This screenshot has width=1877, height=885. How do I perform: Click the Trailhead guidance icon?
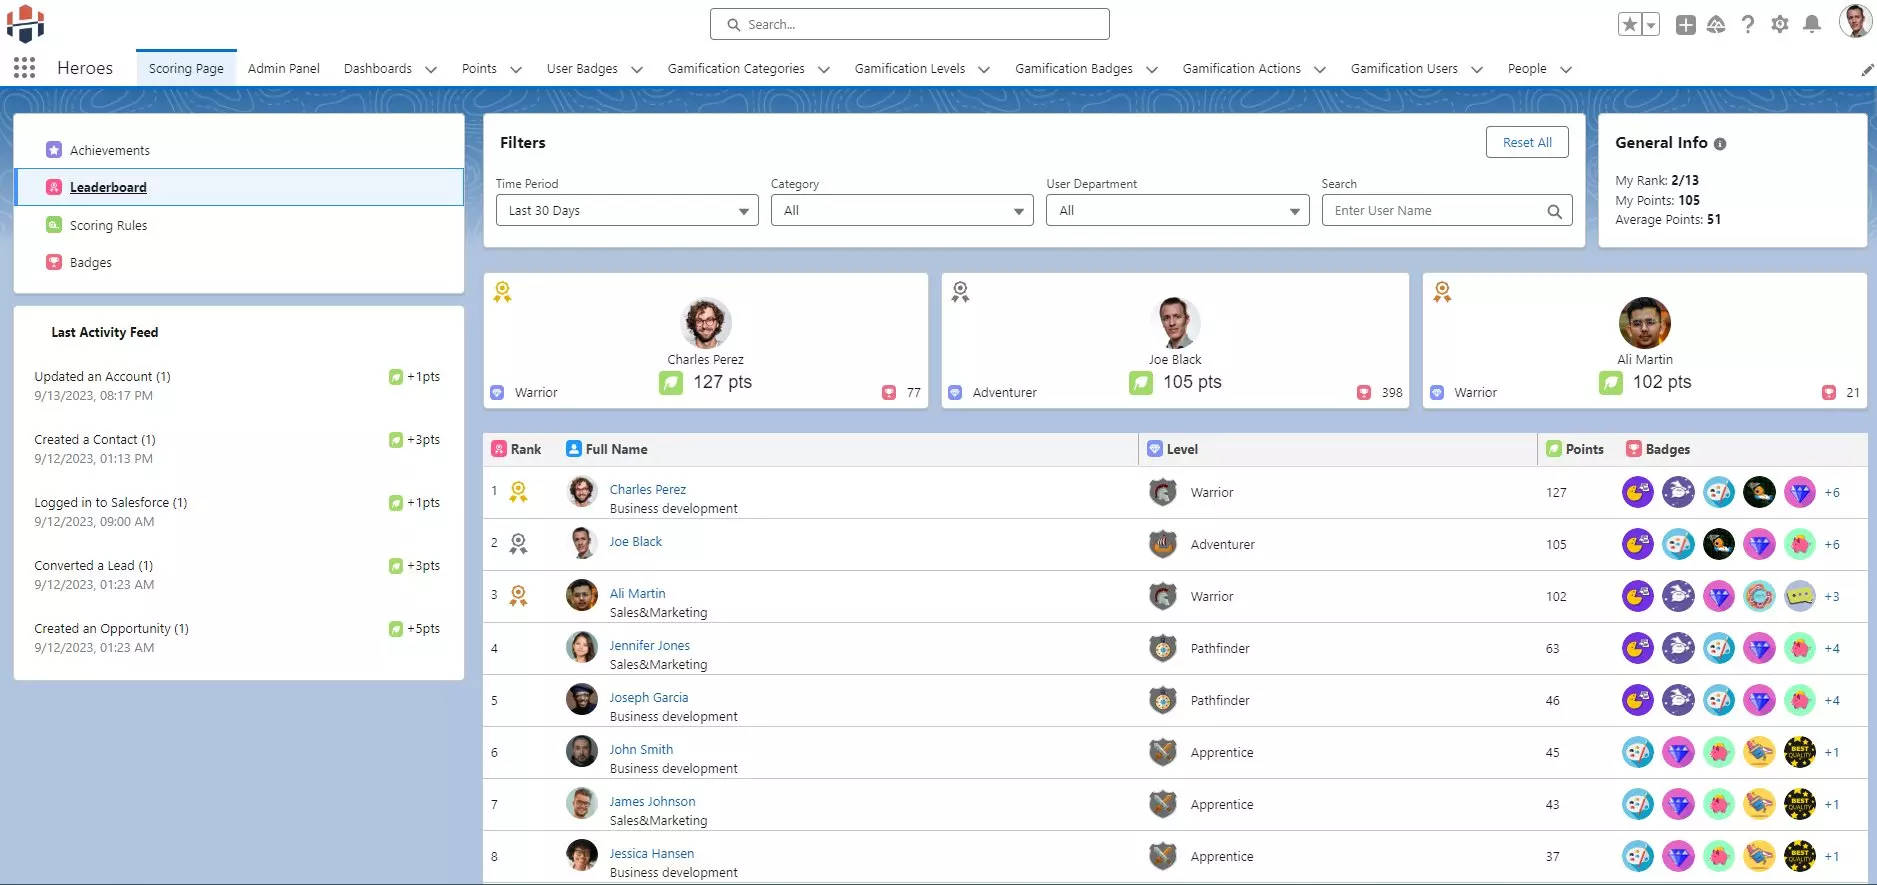(1716, 24)
